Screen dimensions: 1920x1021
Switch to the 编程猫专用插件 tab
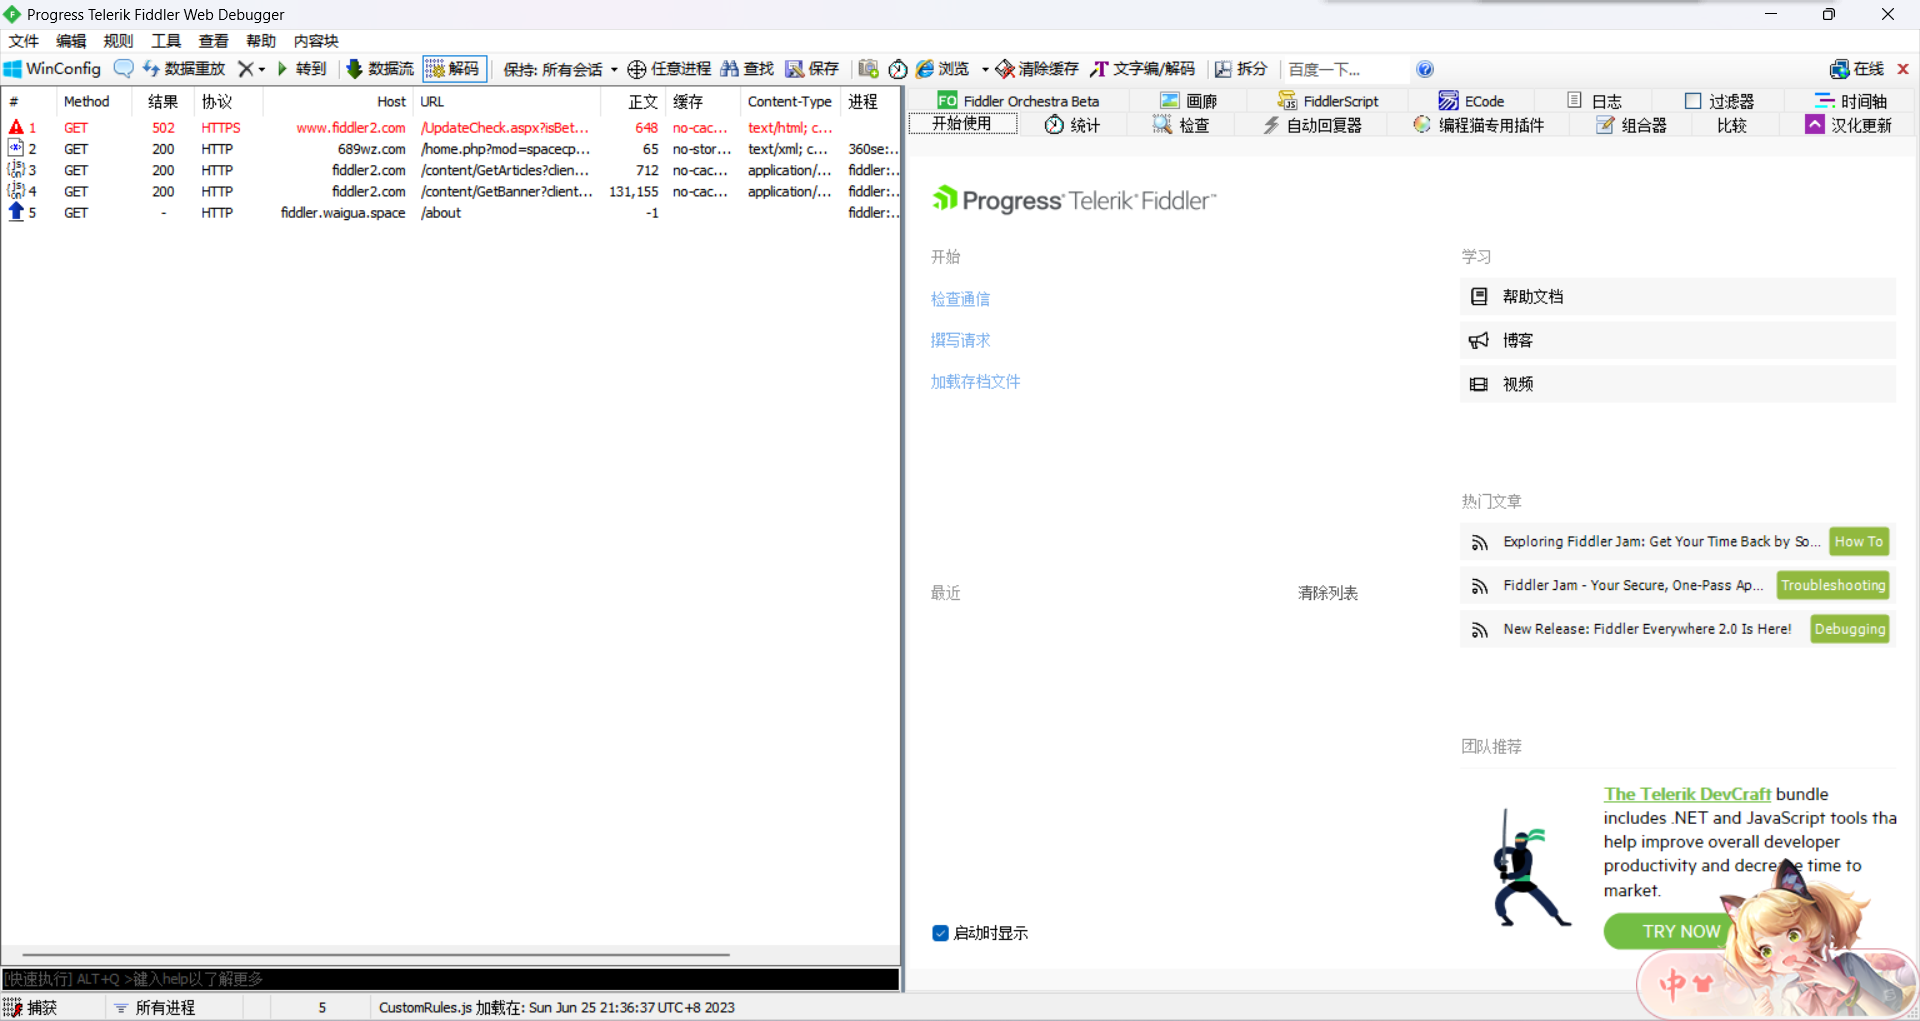pyautogui.click(x=1479, y=125)
